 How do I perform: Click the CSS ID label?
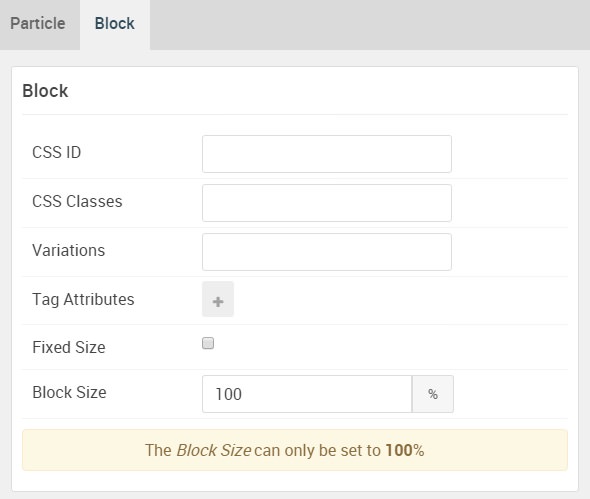pos(57,152)
